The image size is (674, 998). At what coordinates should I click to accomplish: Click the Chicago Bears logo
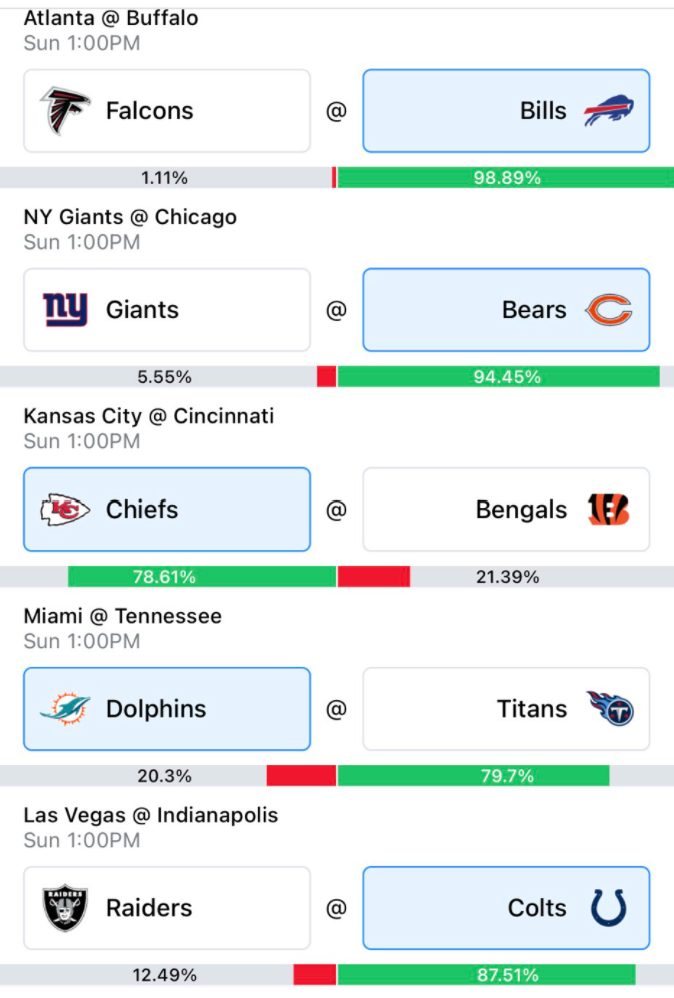(x=608, y=310)
